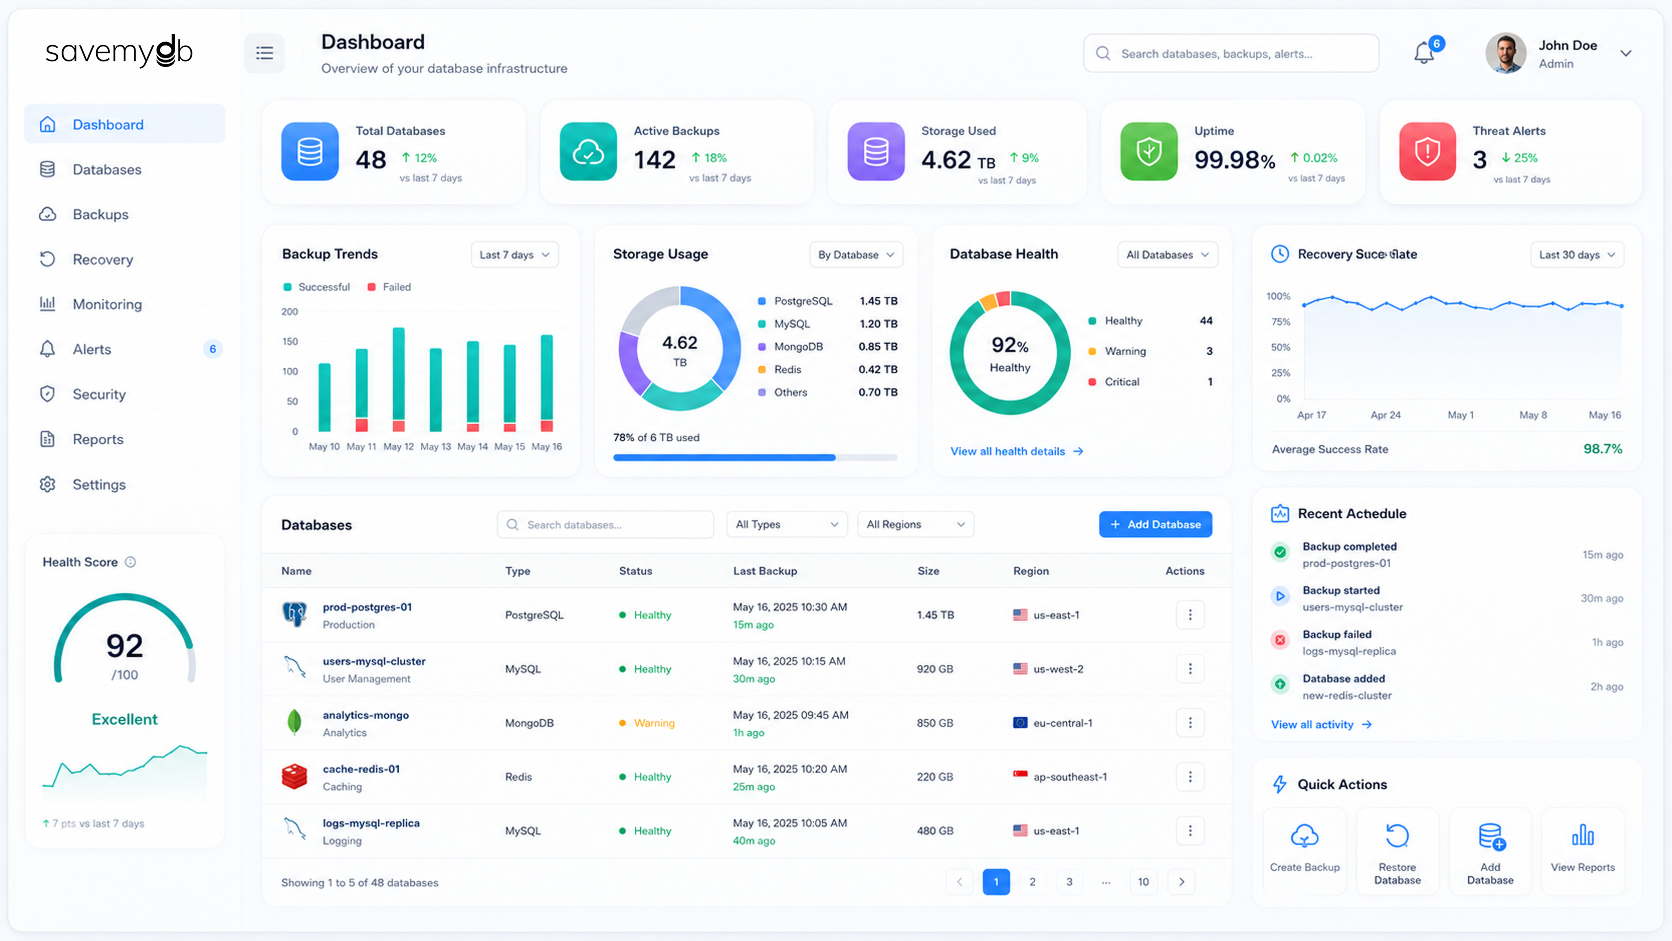Click the cache-redis-01 Redis cube icon
The height and width of the screenshot is (941, 1672).
click(x=294, y=776)
